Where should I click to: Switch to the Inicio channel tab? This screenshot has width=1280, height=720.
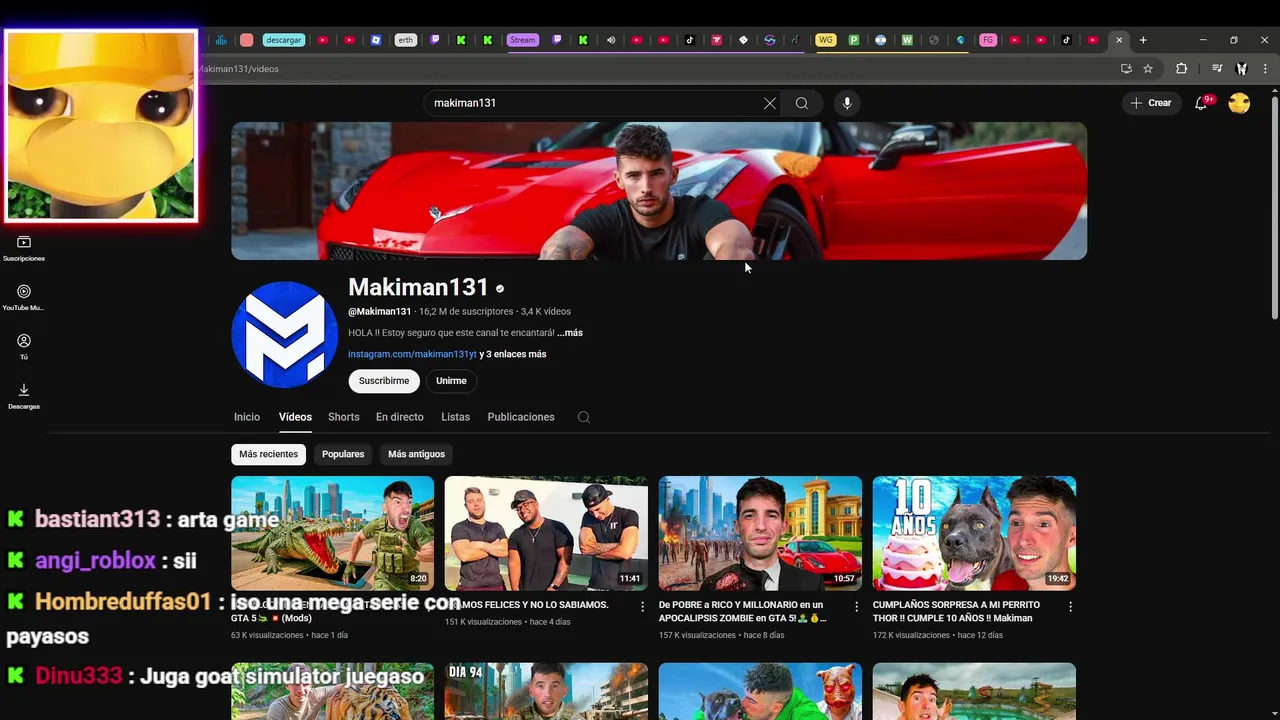click(247, 417)
